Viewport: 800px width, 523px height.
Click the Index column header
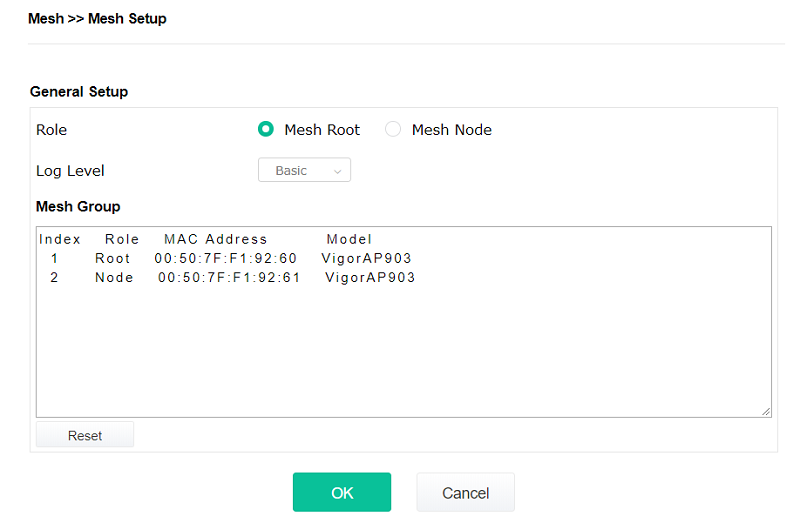click(60, 239)
